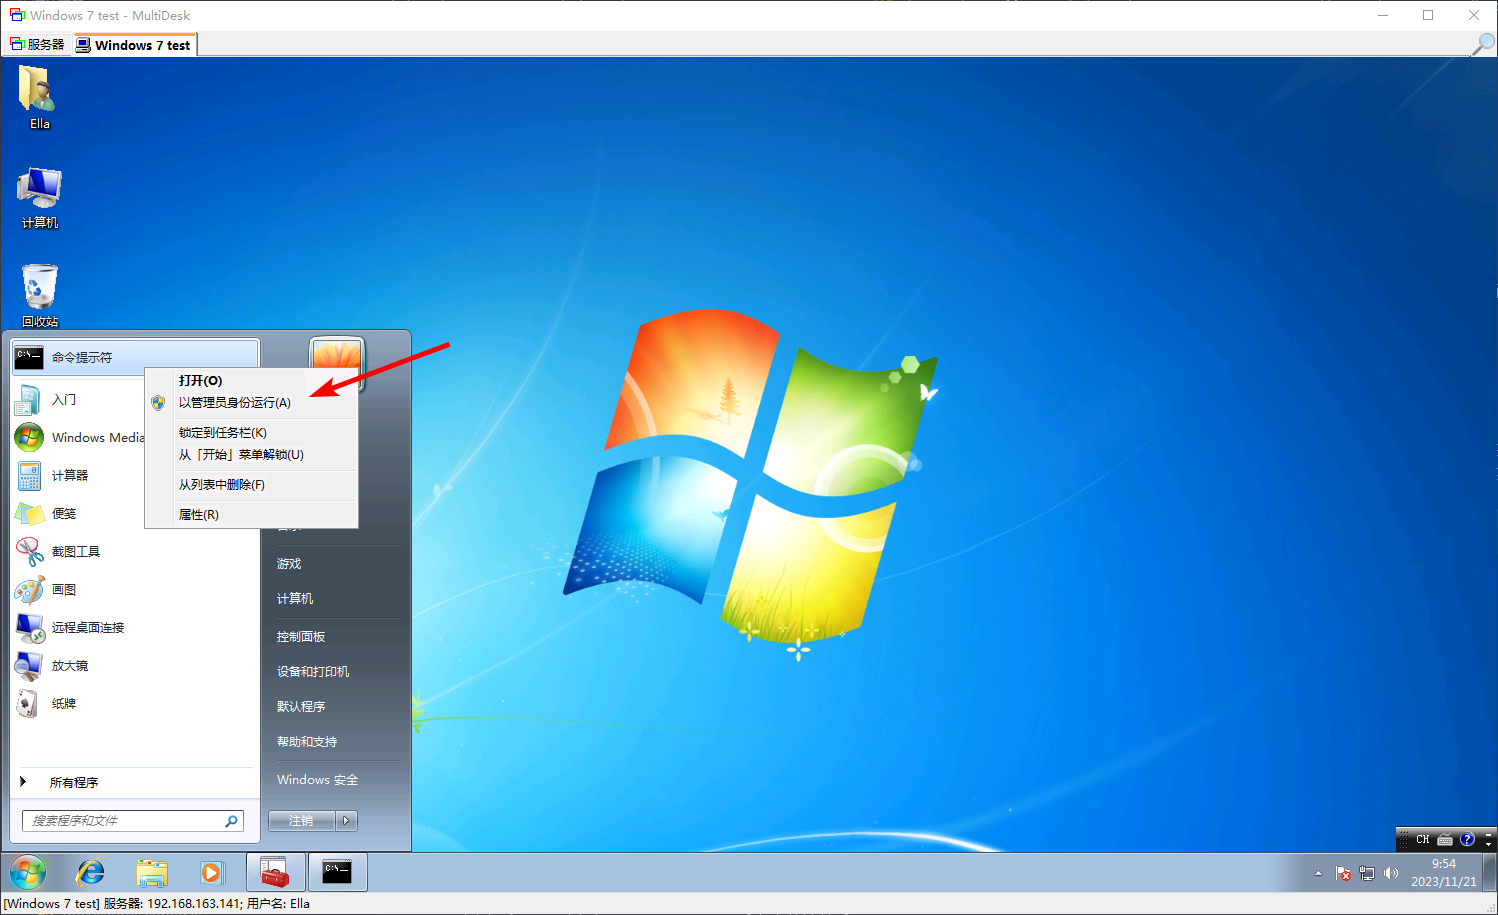This screenshot has width=1498, height=915.
Task: Click the language bar help icon
Action: tap(1467, 840)
